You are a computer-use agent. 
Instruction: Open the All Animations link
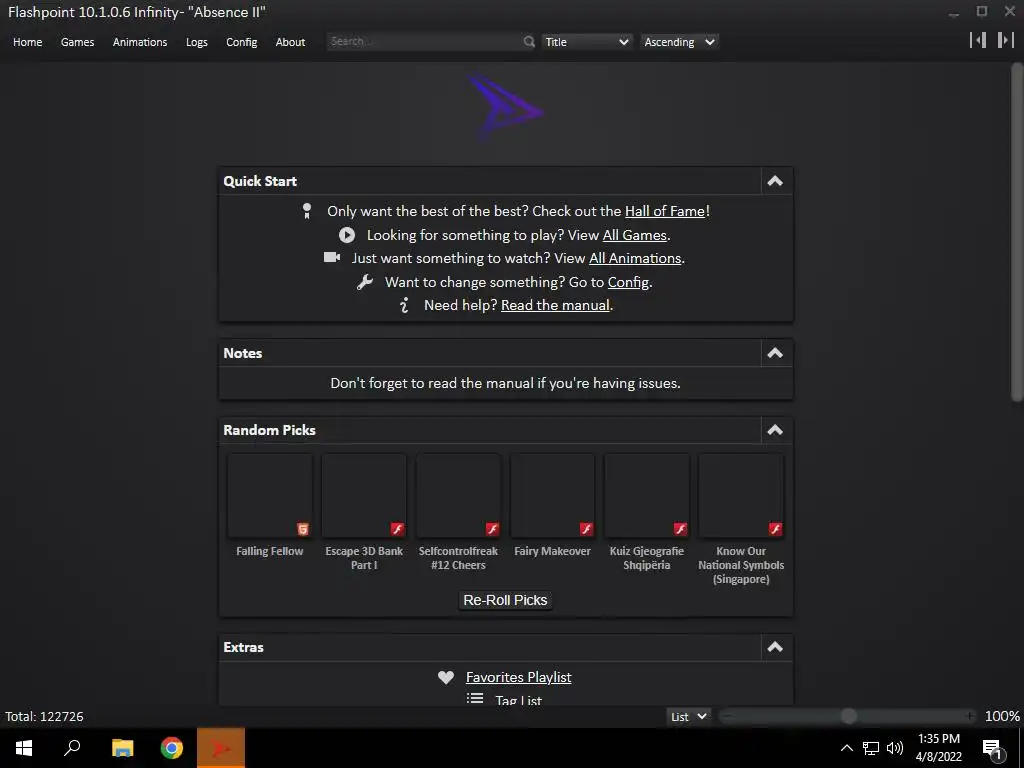tap(635, 258)
